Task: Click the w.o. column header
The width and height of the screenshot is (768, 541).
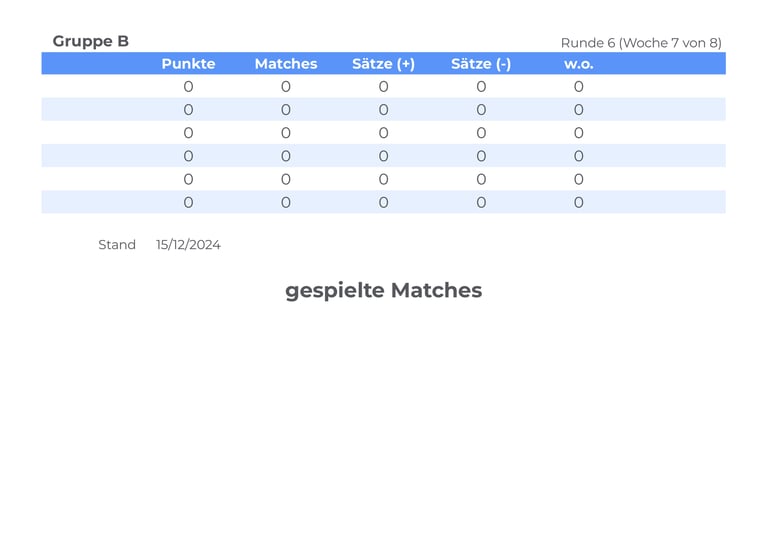Action: click(578, 64)
